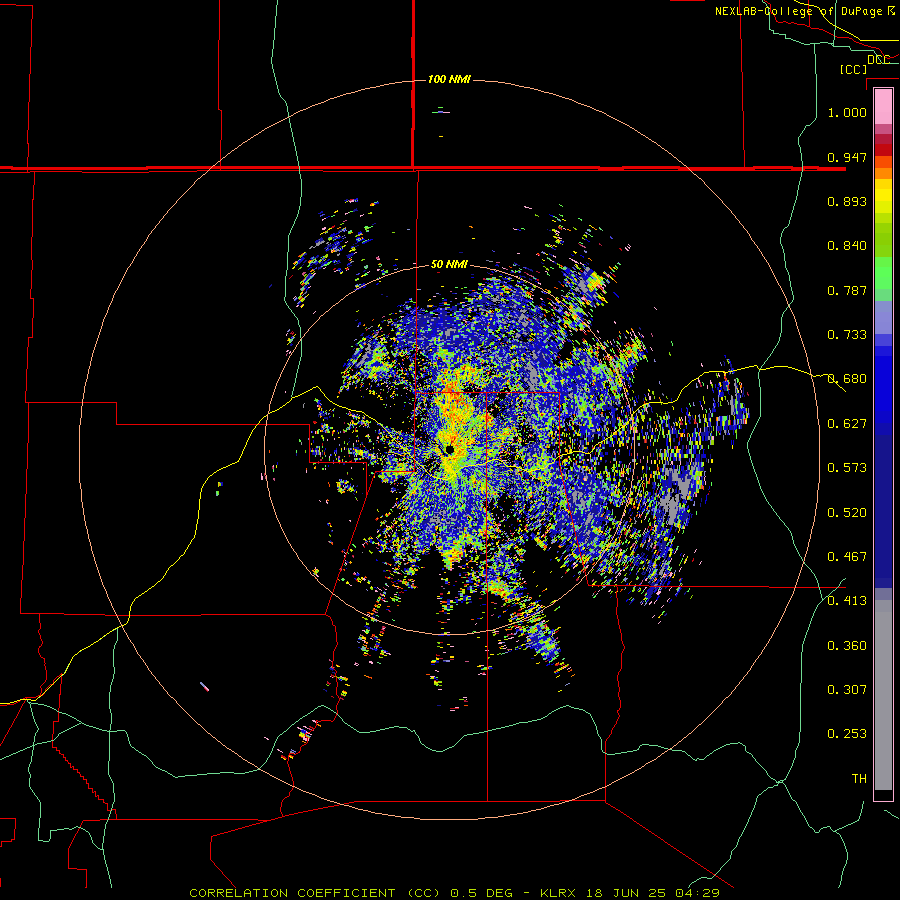Click the Correlation Coefficient caption at bottom
Image resolution: width=900 pixels, height=900 pixels.
tap(454, 893)
